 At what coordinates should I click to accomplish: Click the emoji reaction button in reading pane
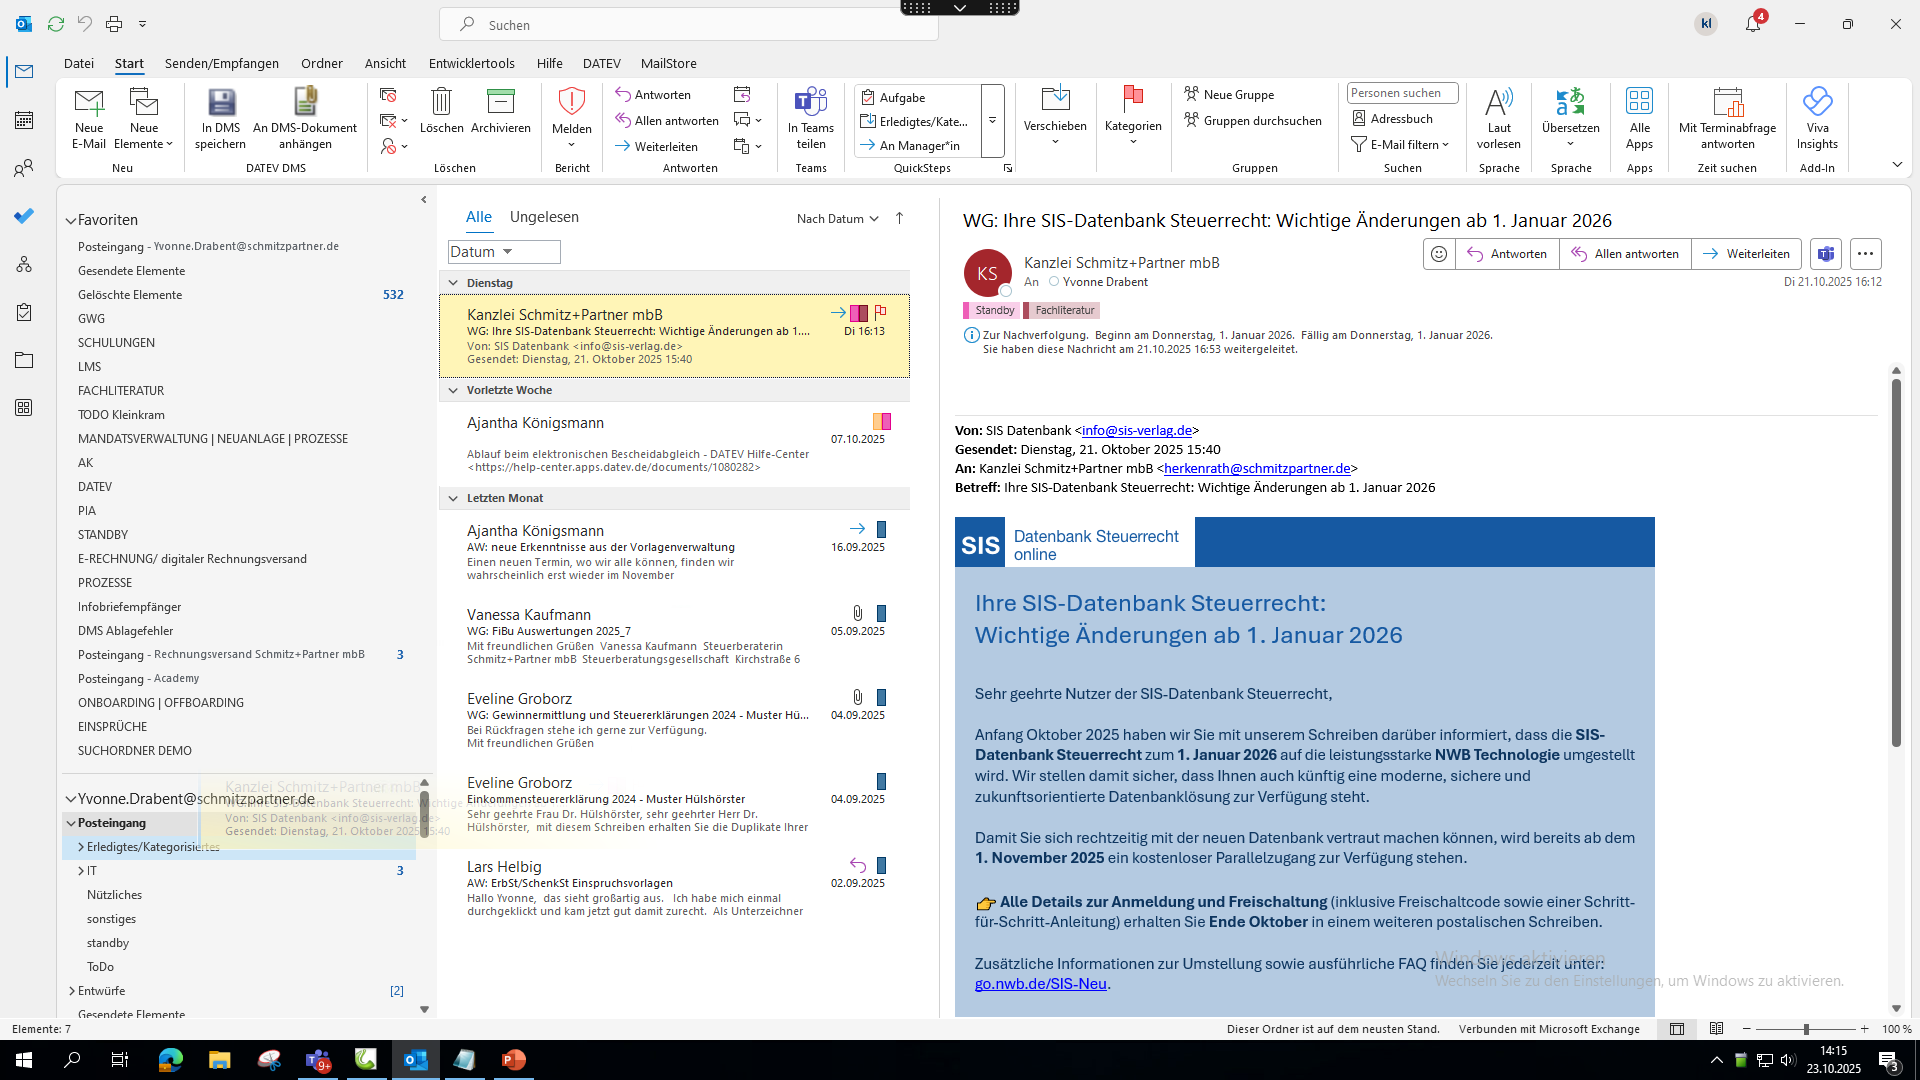(x=1439, y=254)
